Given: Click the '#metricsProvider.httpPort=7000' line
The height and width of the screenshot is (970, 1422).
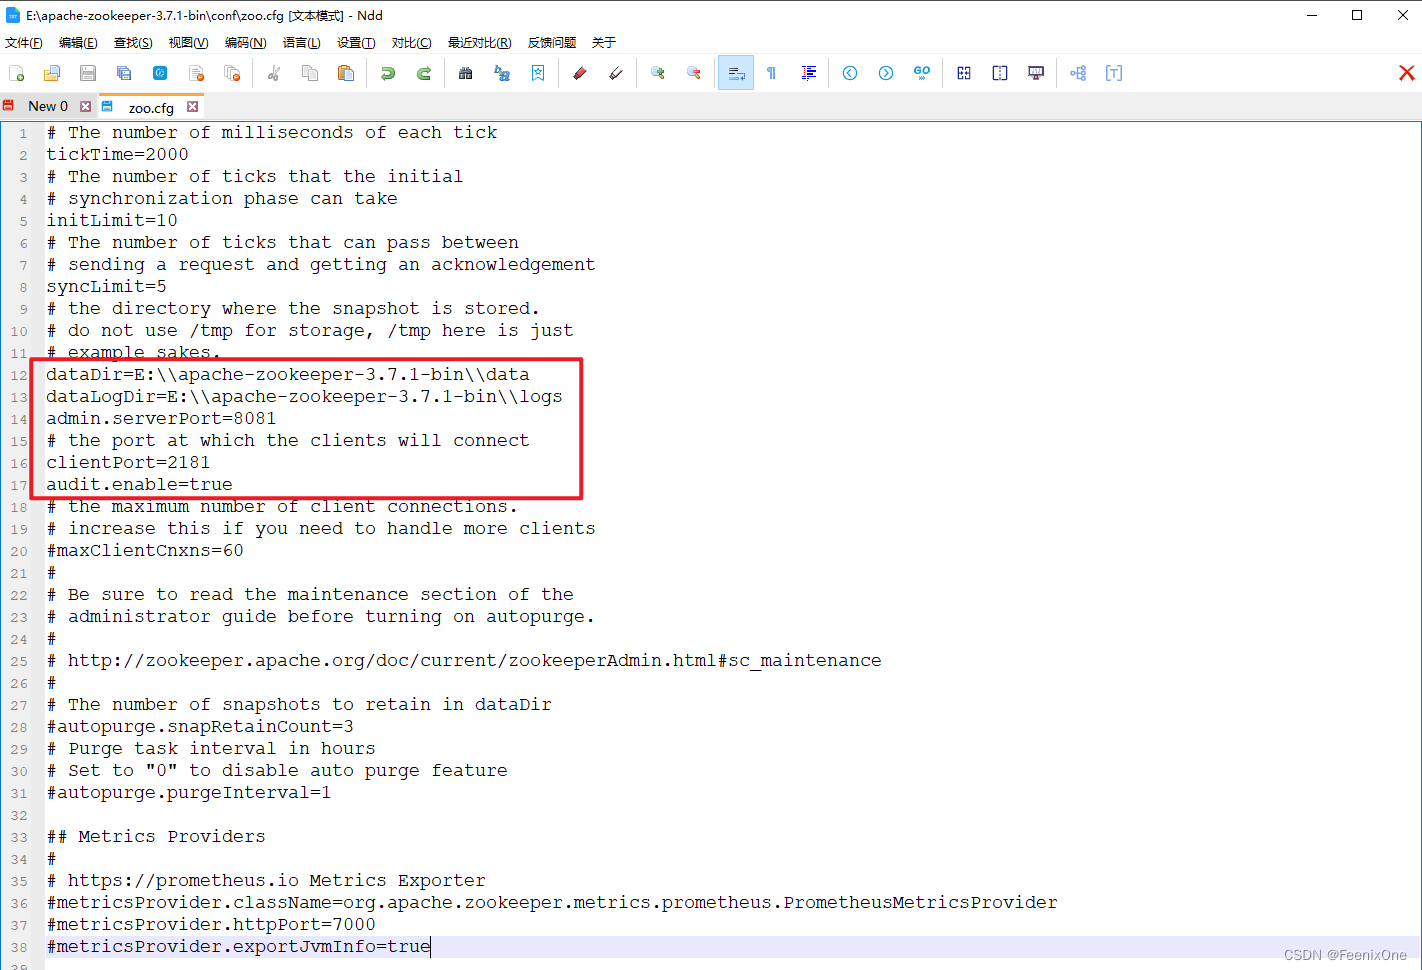Looking at the screenshot, I should tap(211, 924).
